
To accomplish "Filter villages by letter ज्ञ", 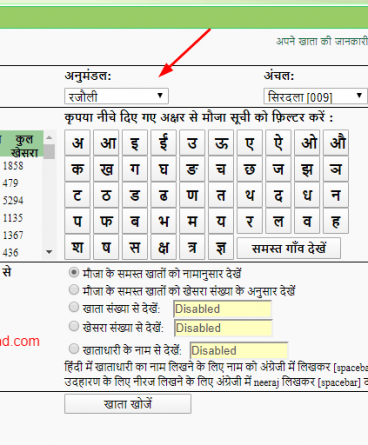I will (x=221, y=247).
